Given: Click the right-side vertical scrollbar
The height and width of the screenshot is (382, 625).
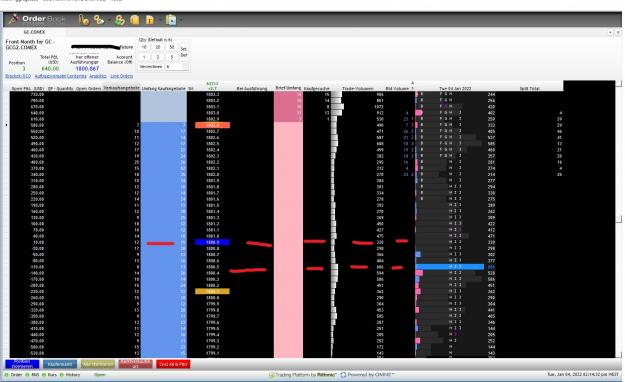Looking at the screenshot, I should 619,219.
